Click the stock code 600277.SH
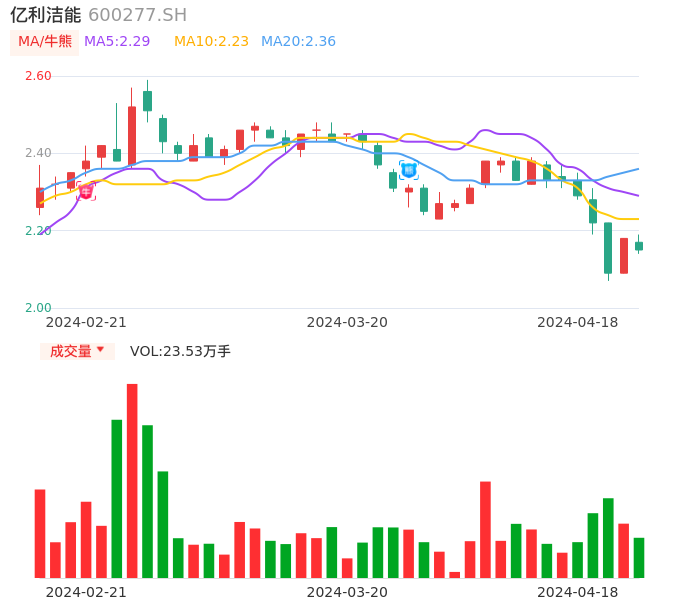The width and height of the screenshot is (686, 606). (137, 15)
